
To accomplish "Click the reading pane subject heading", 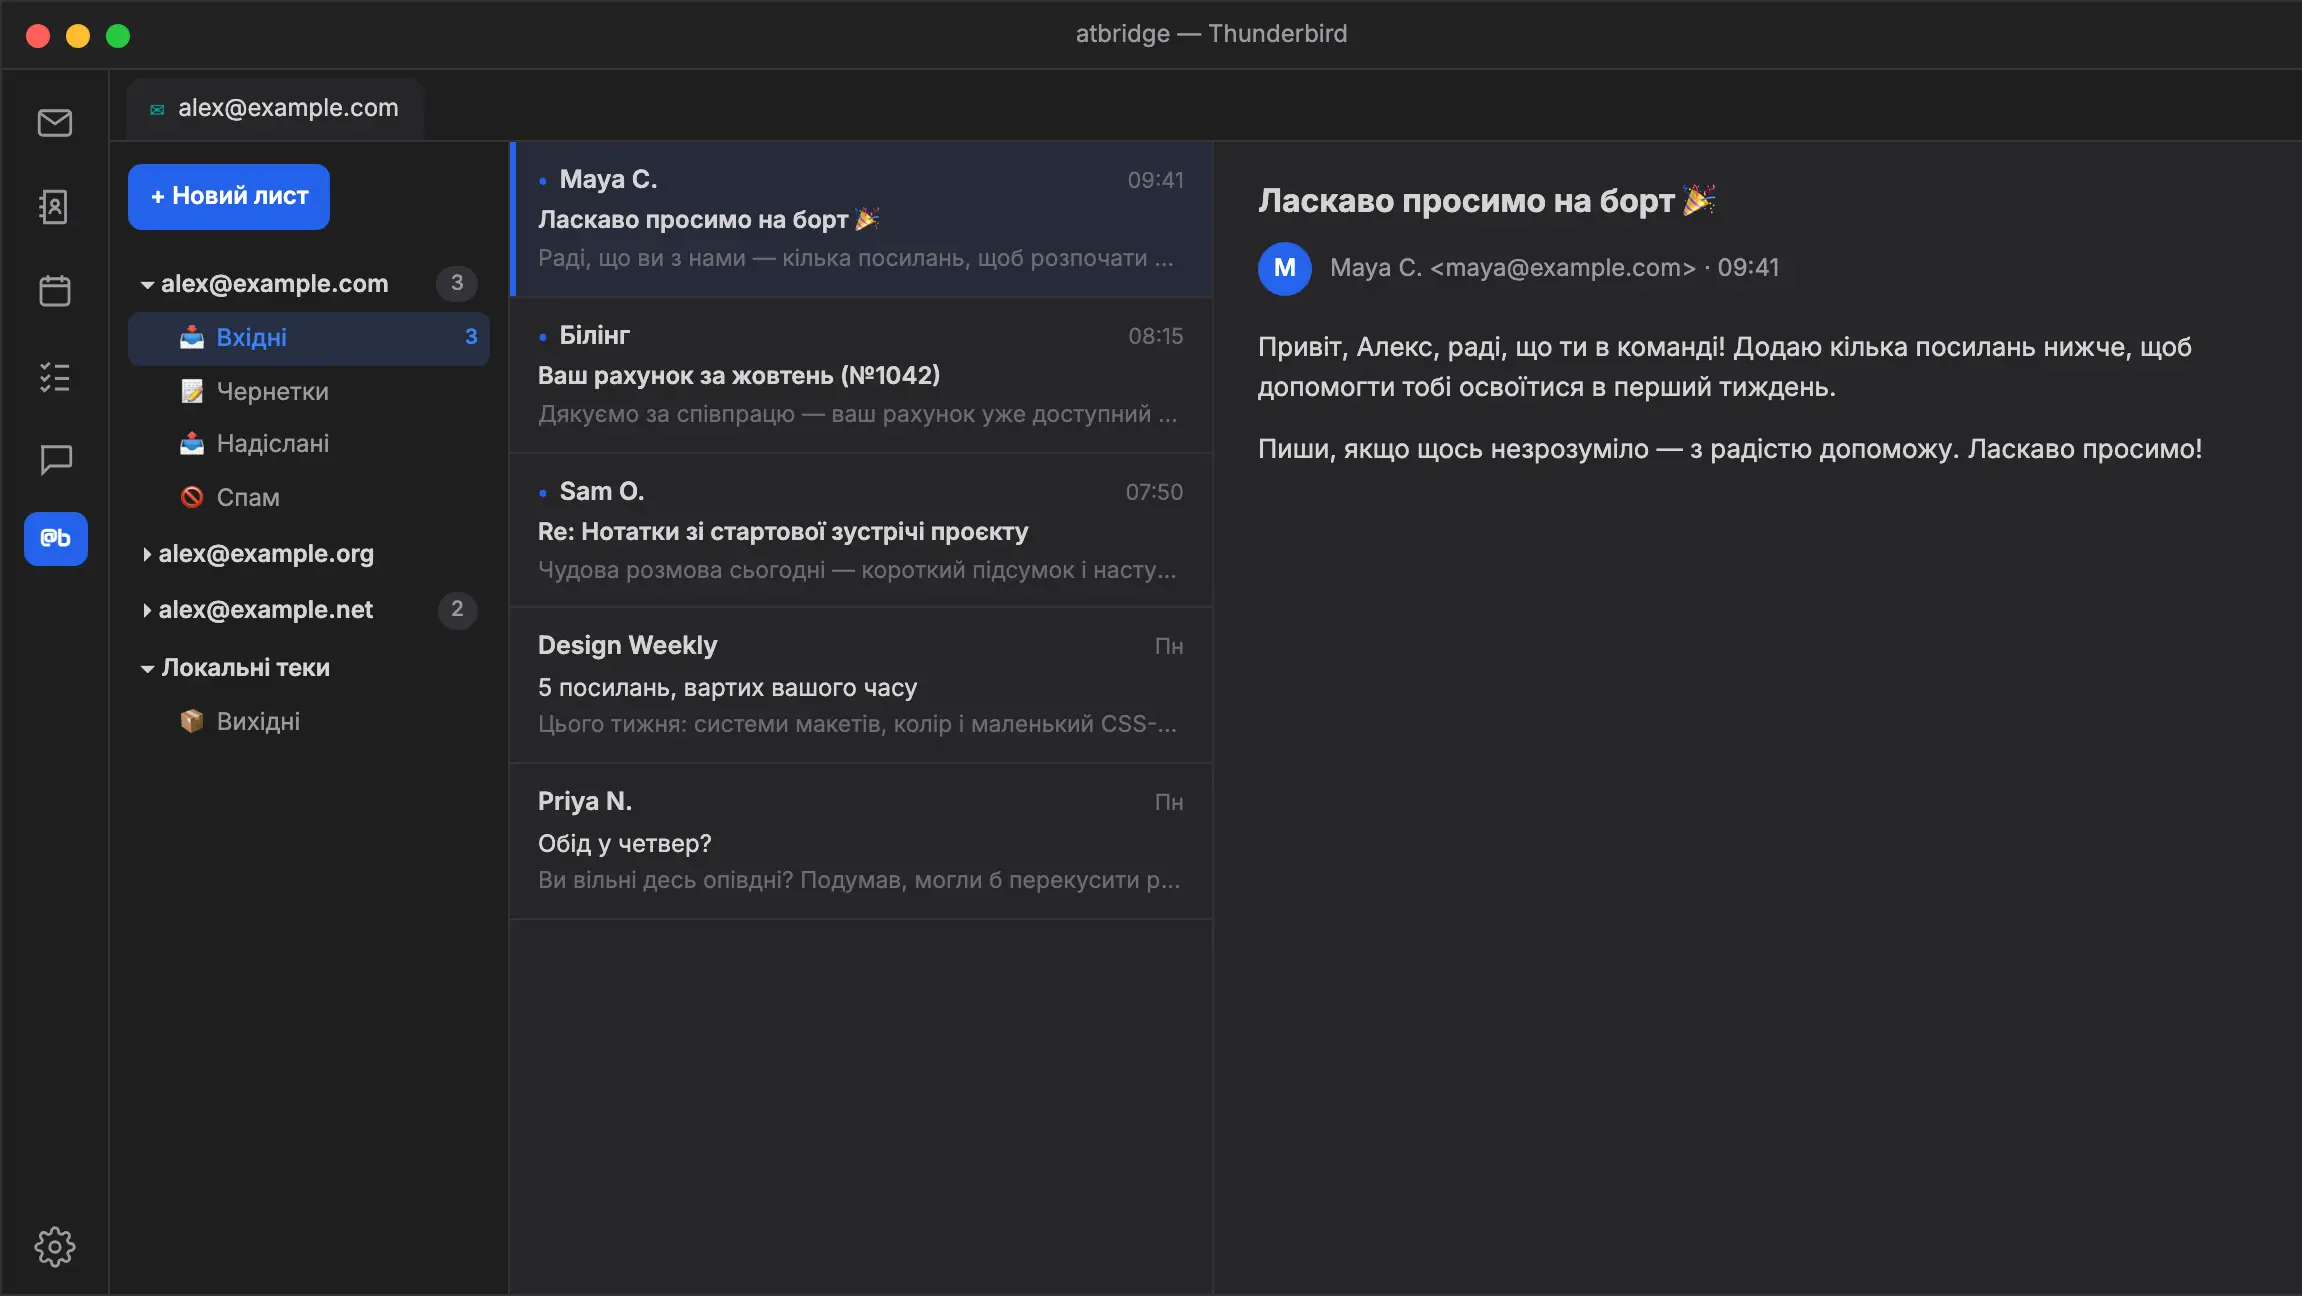I will tap(1487, 201).
